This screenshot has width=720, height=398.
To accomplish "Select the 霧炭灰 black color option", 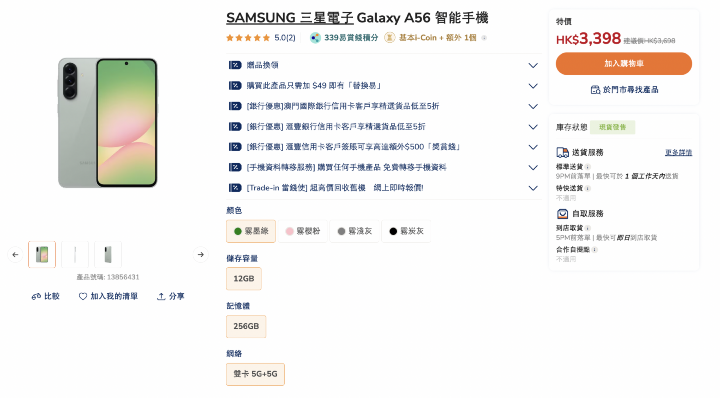I will (406, 231).
